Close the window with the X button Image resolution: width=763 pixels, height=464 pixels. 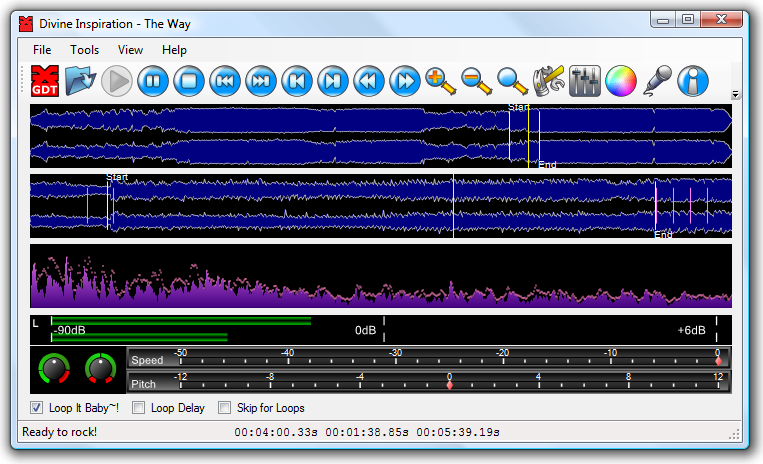722,19
